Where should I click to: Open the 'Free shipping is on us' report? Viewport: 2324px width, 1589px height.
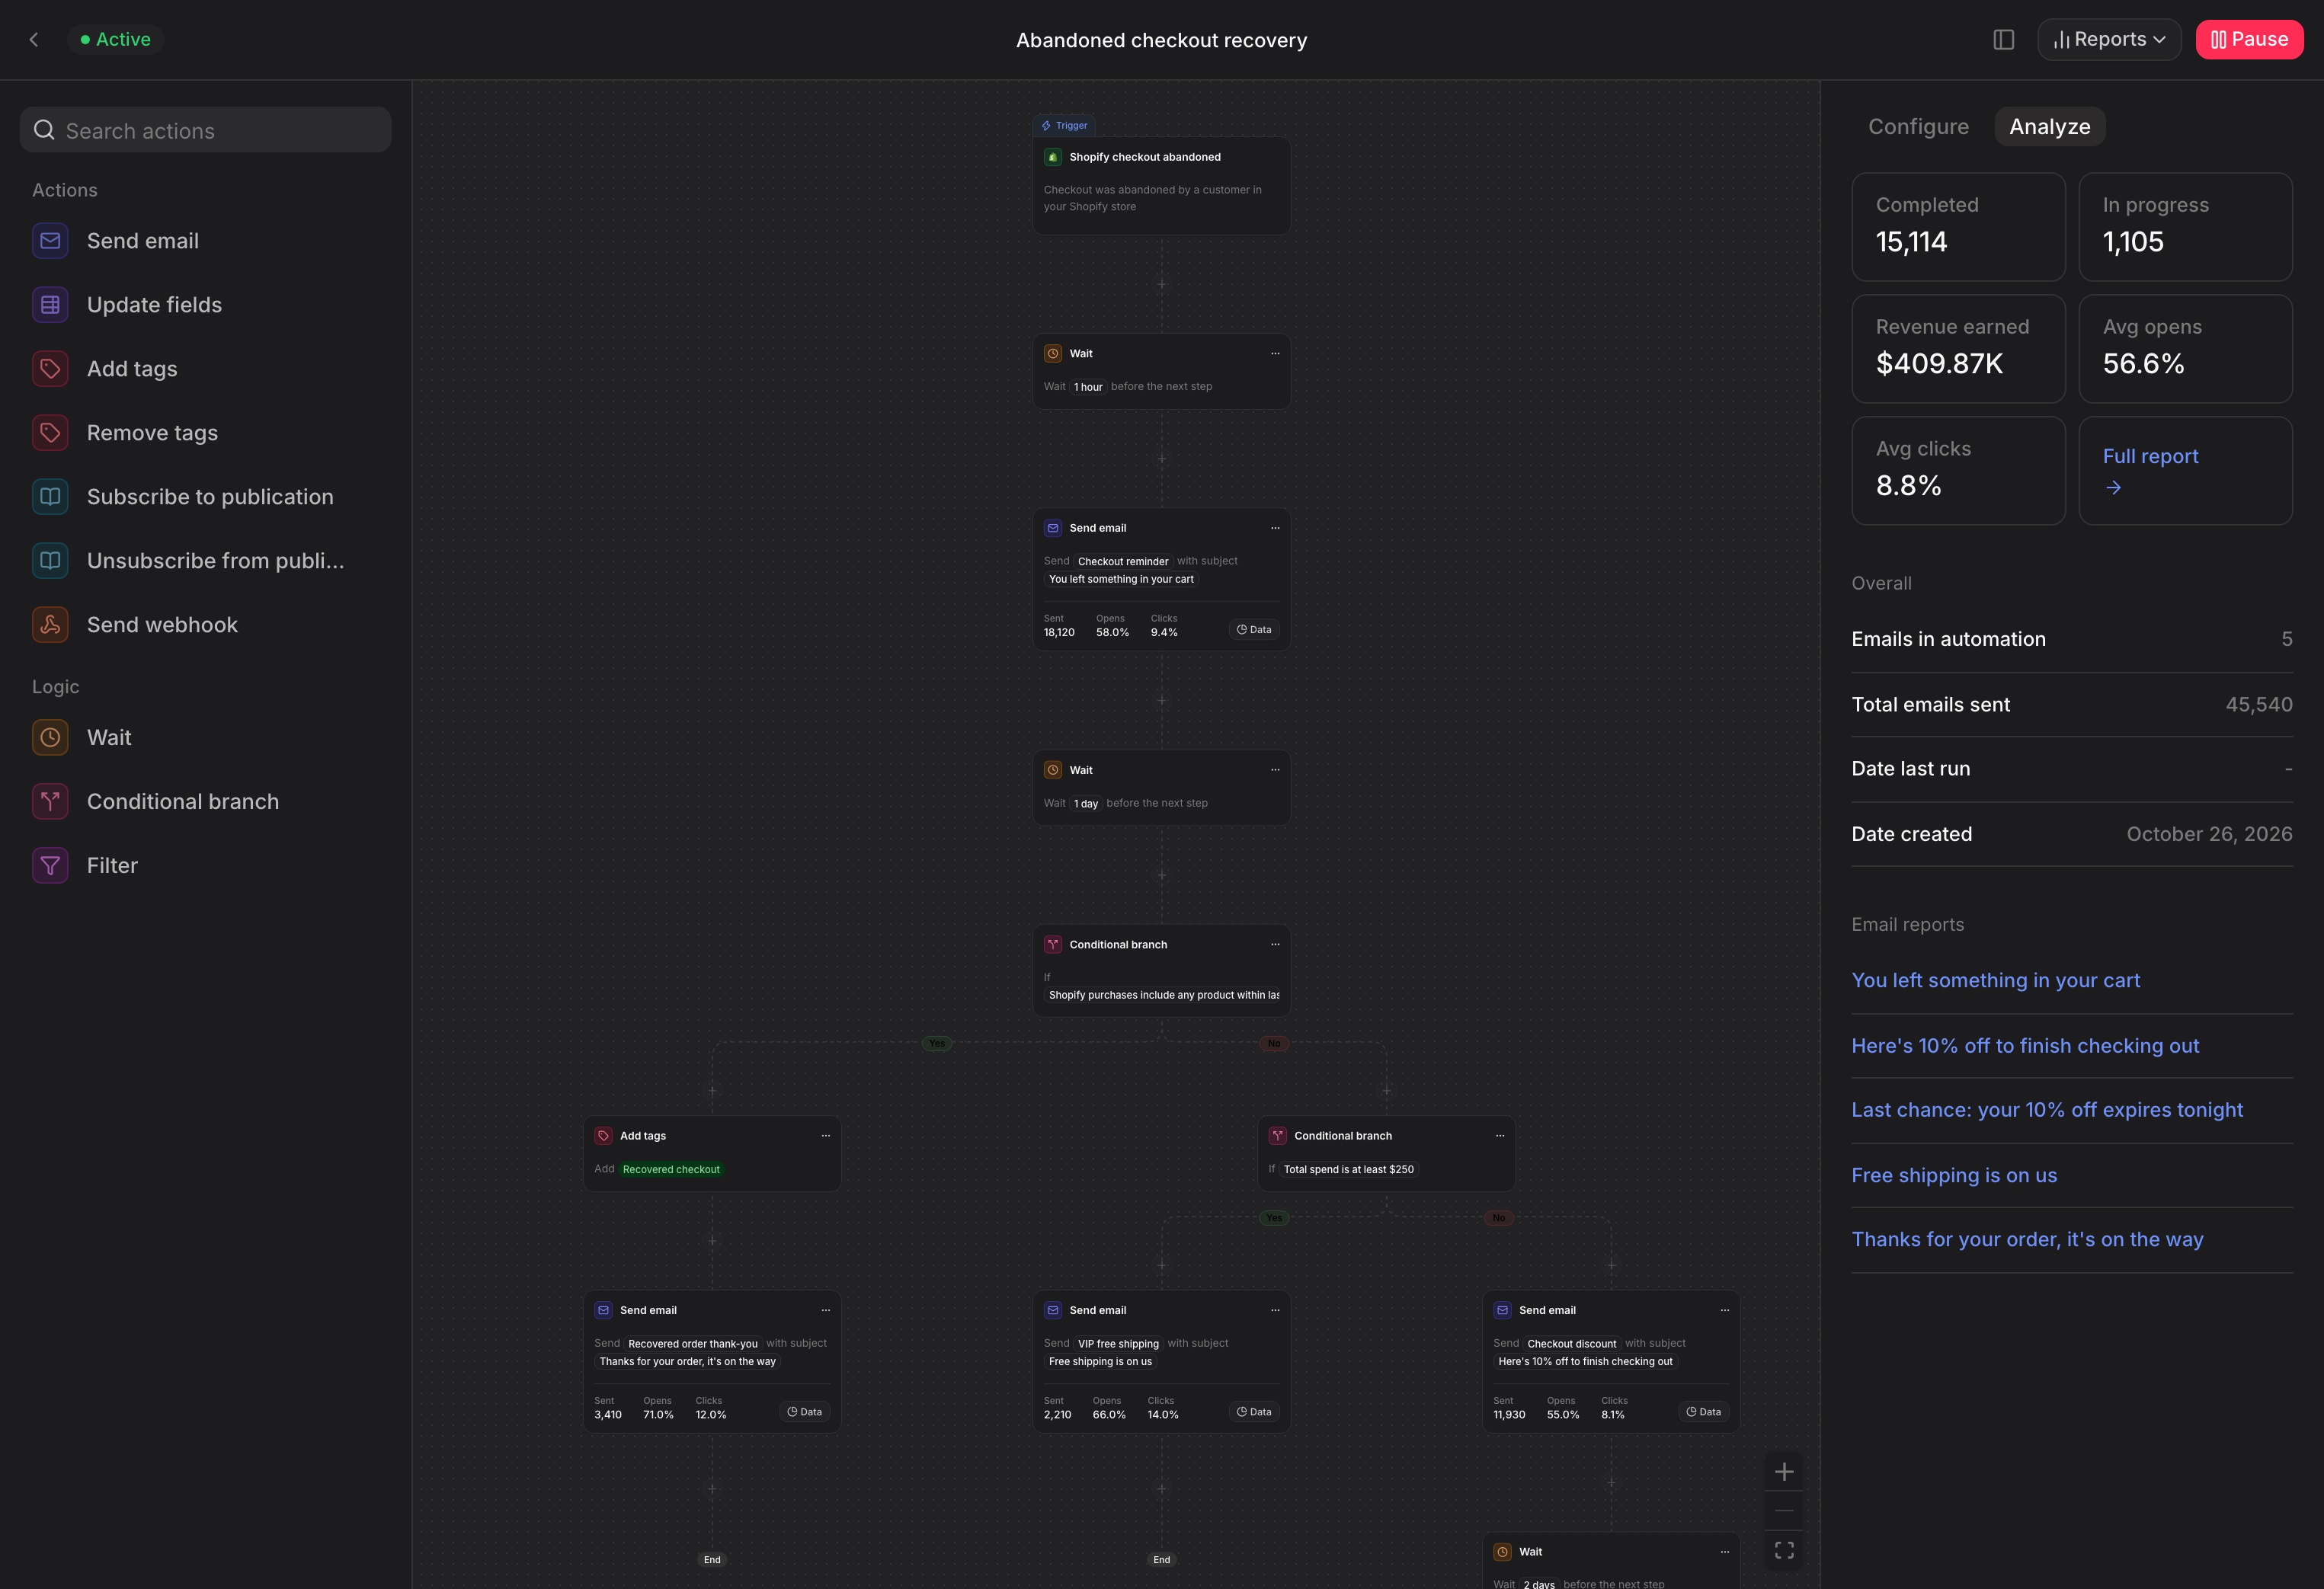tap(1954, 1176)
